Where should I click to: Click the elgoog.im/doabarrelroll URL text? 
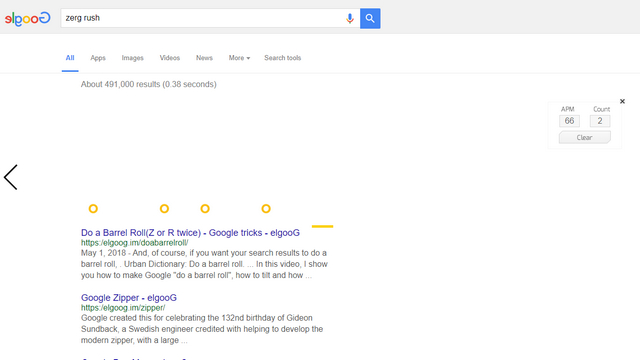(134, 243)
